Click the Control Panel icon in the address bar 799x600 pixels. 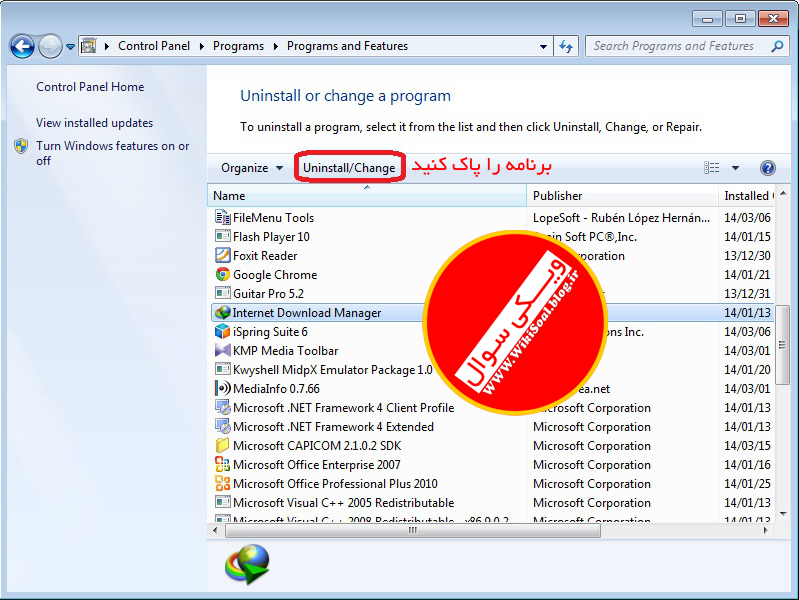(89, 46)
